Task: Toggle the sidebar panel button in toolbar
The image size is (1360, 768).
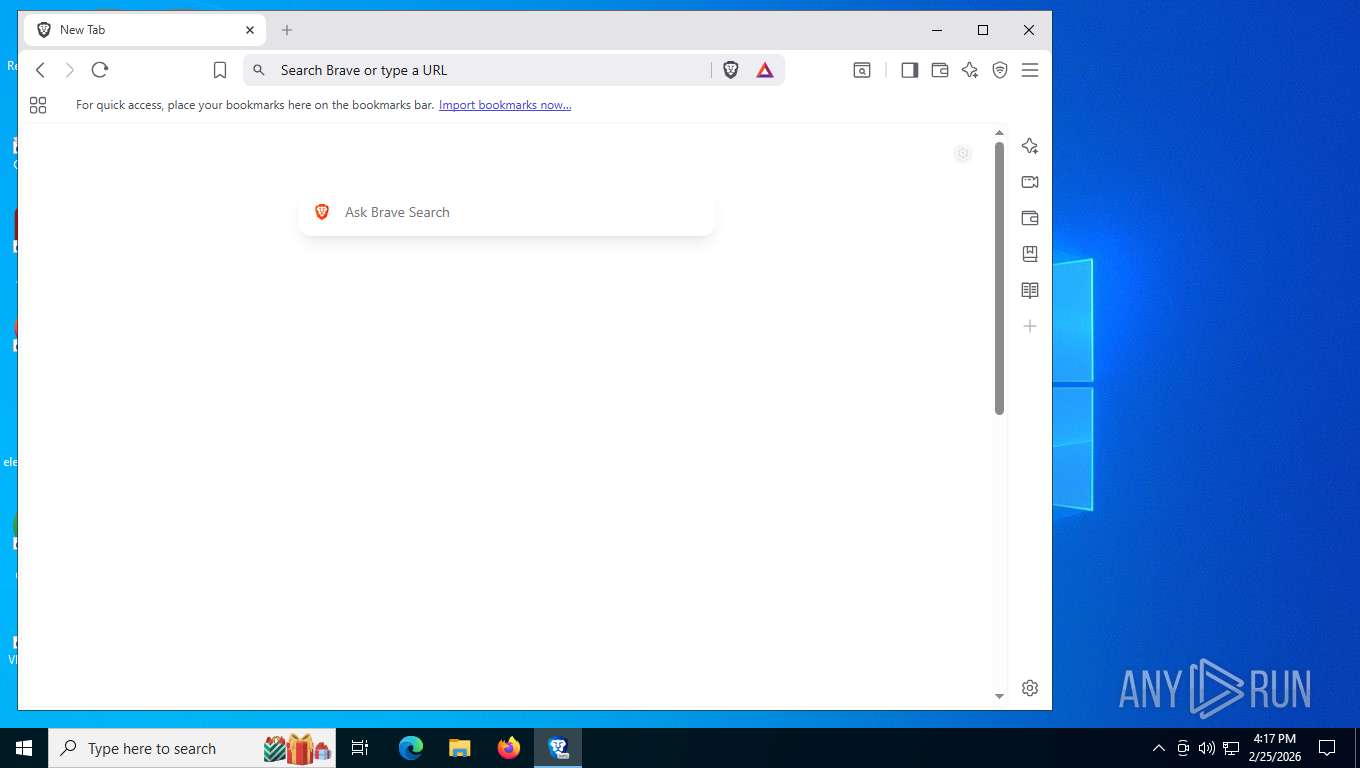Action: [909, 70]
